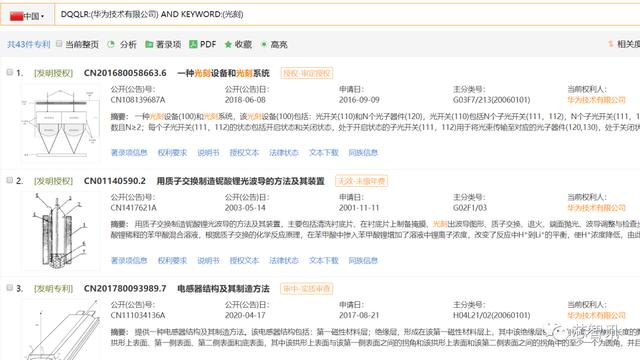This screenshot has width=640, height=360.
Task: Open 权利要求 link for first patent
Action: (x=172, y=153)
